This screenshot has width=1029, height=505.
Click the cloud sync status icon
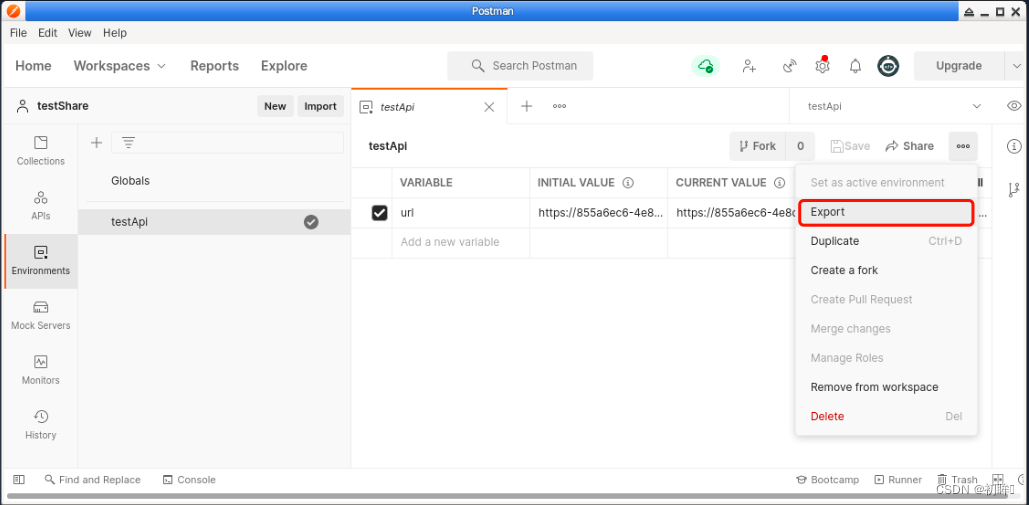705,66
